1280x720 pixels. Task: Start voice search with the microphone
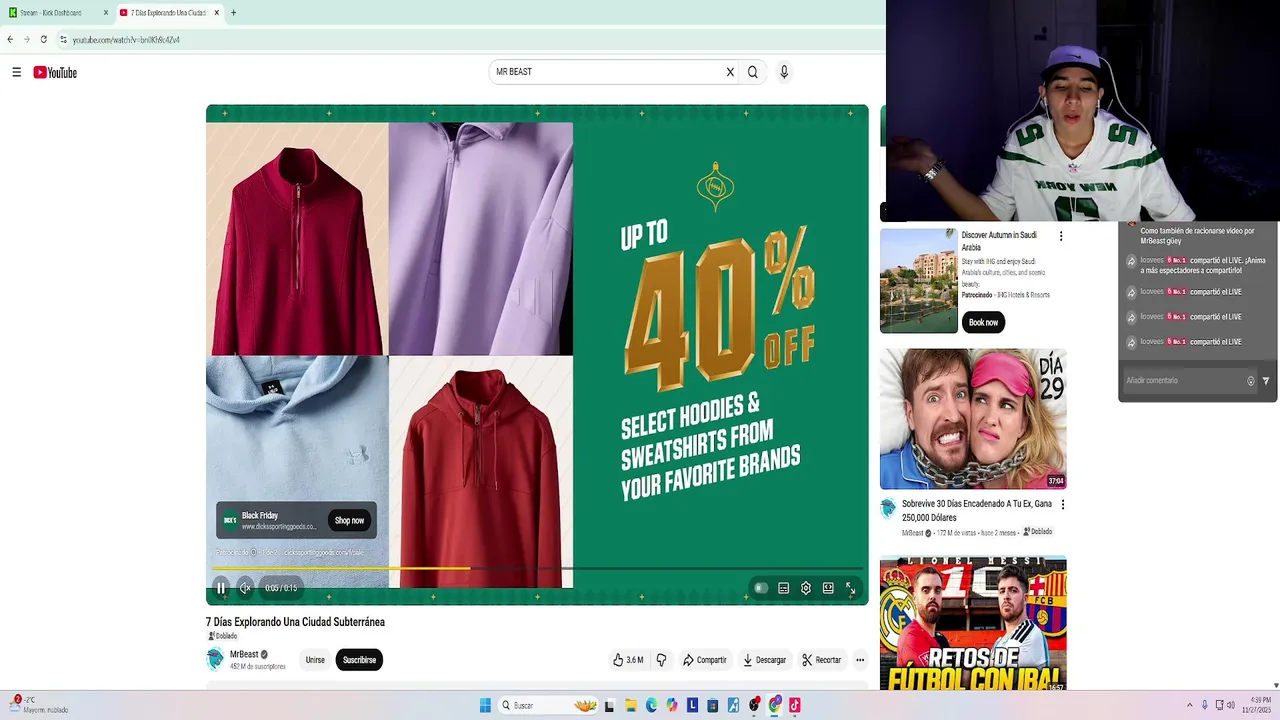click(784, 72)
